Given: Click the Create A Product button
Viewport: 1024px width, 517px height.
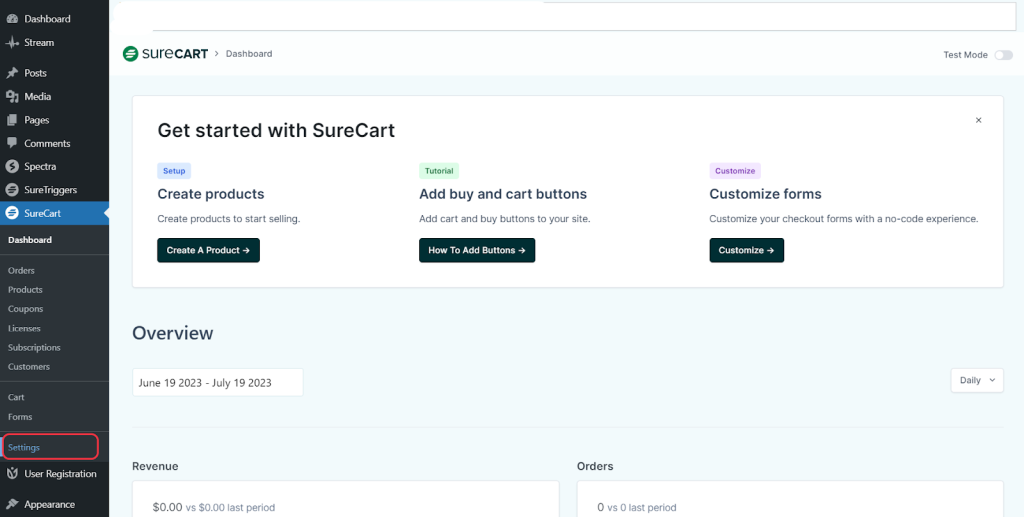Looking at the screenshot, I should coord(208,250).
